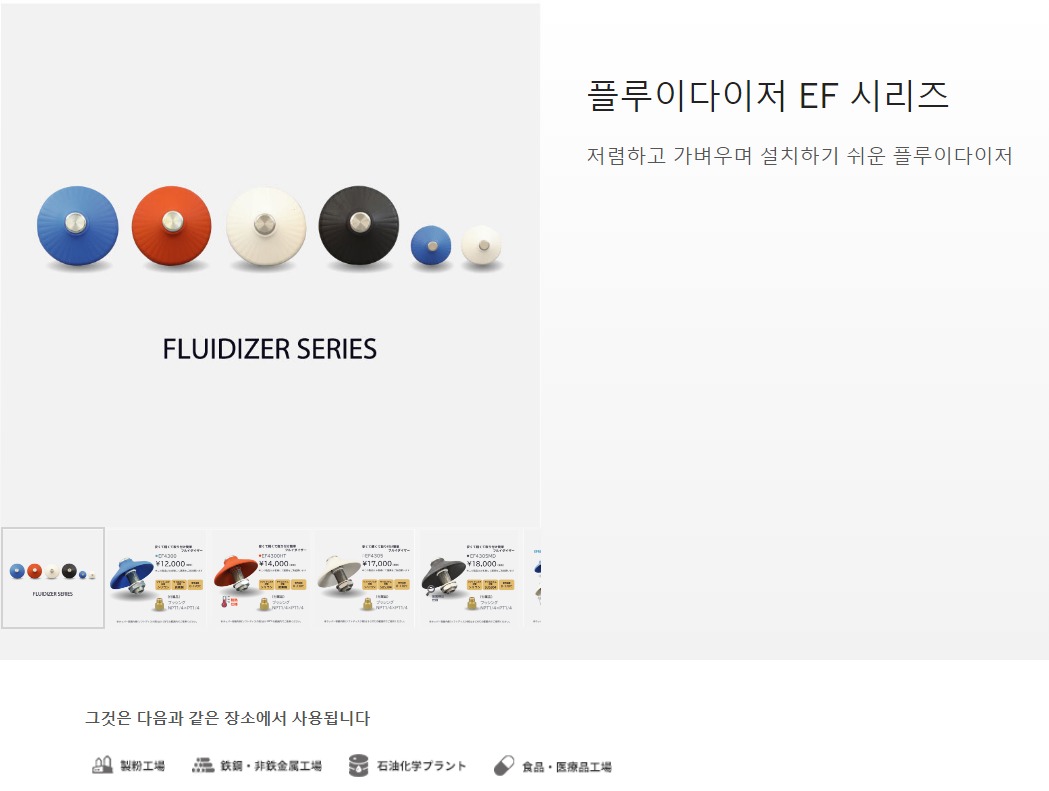Click the small blue fluidizer disc
Image resolution: width=1049 pixels, height=791 pixels.
pos(431,246)
